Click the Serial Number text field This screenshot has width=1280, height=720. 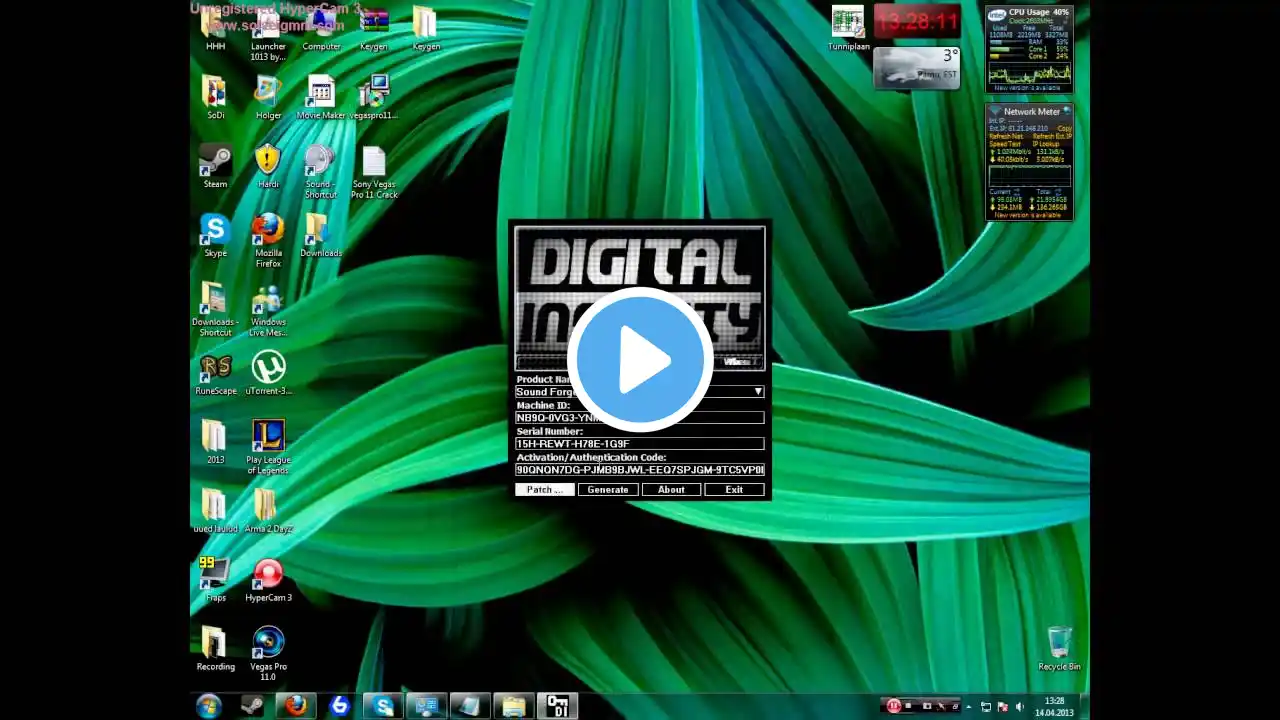(x=639, y=444)
